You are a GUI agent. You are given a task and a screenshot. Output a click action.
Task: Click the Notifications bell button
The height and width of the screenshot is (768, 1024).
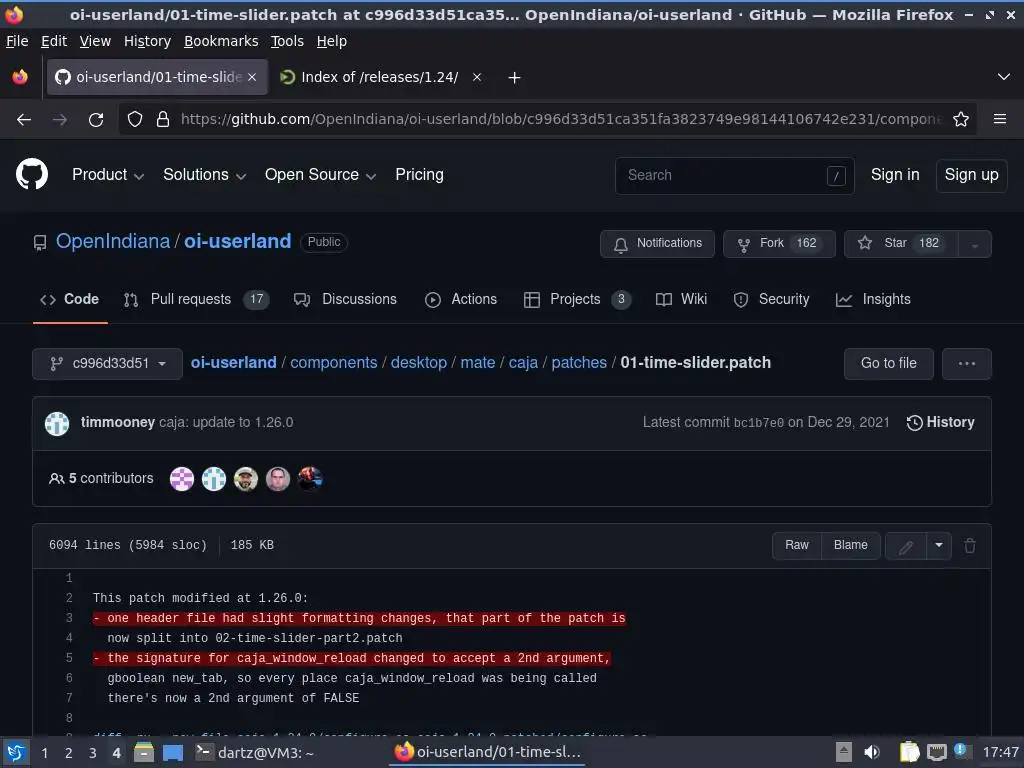pos(657,244)
